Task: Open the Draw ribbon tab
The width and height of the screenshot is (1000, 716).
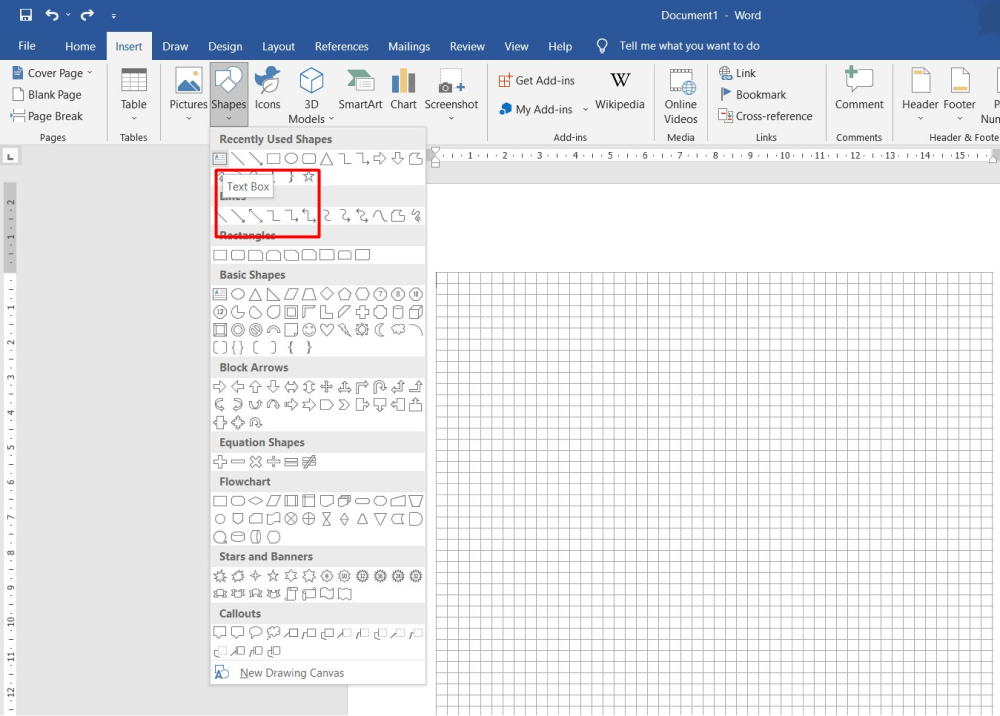Action: (175, 45)
